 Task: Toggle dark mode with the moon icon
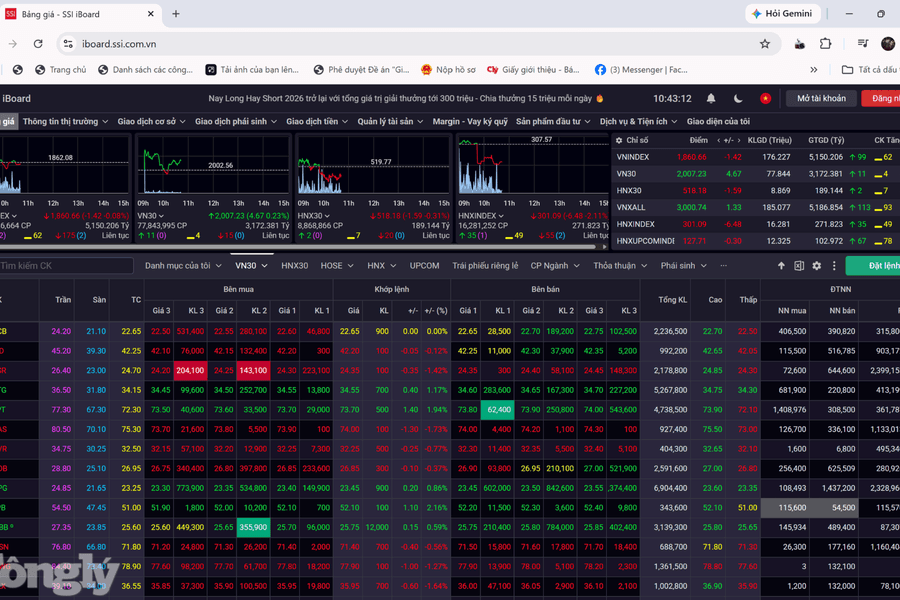click(738, 99)
